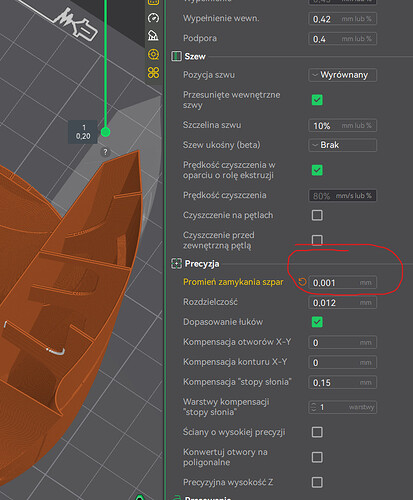
Task: Click the vertical green layer slider track
Action: (x=105, y=63)
